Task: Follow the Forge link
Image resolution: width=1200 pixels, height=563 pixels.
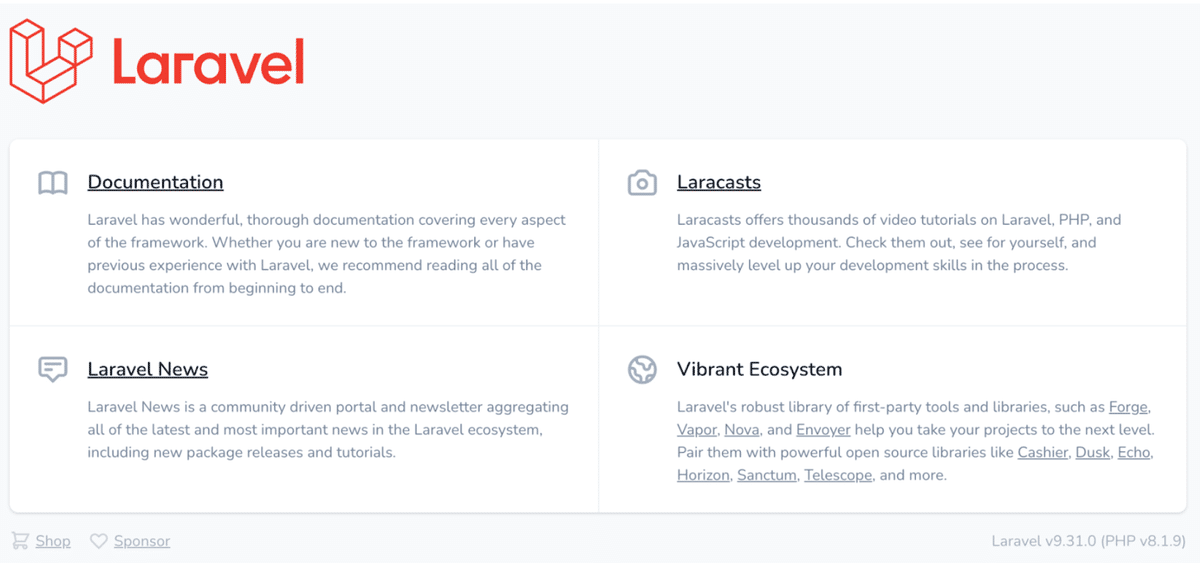Action: [x=1129, y=407]
